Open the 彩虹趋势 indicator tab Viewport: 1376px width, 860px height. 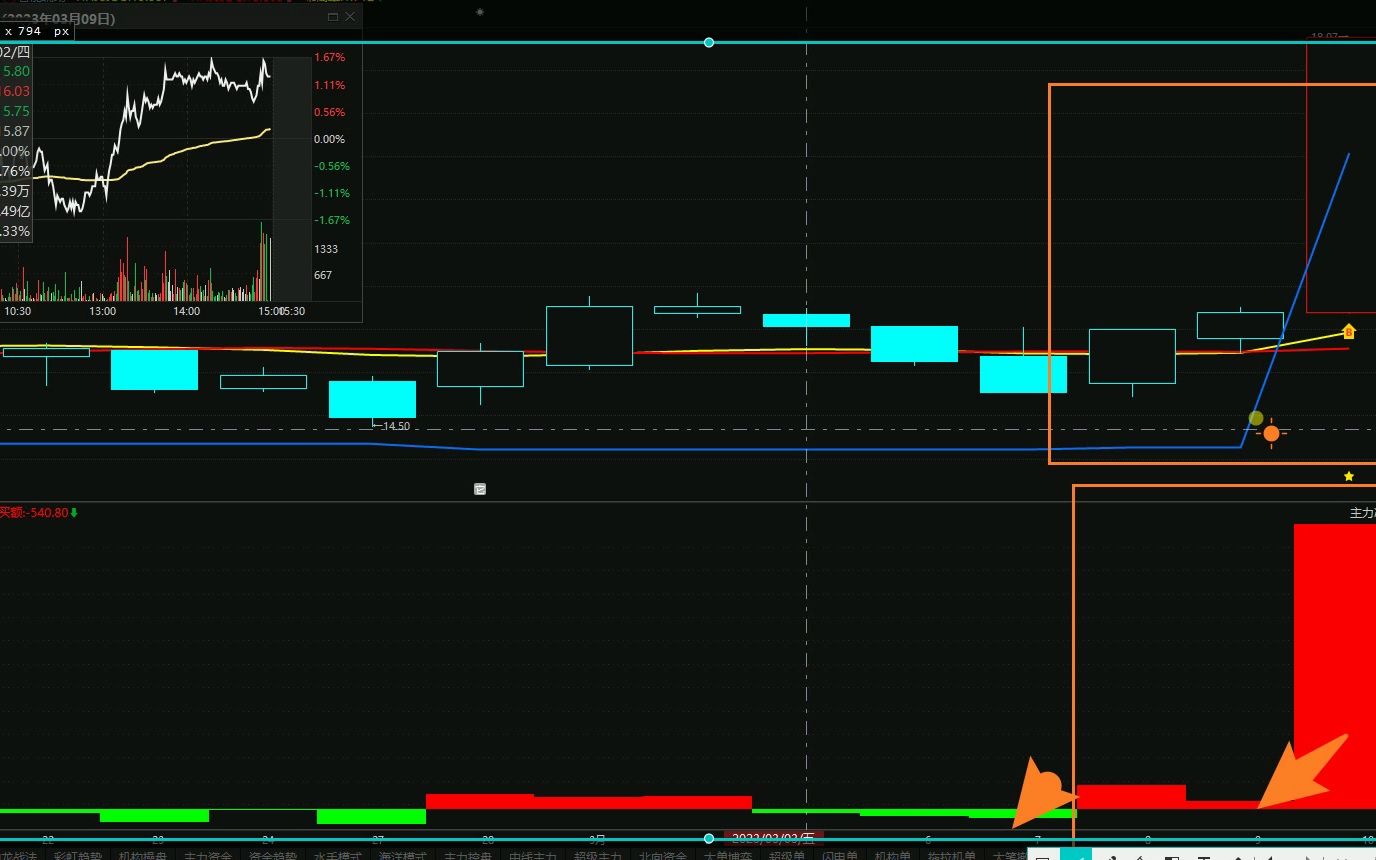78,855
